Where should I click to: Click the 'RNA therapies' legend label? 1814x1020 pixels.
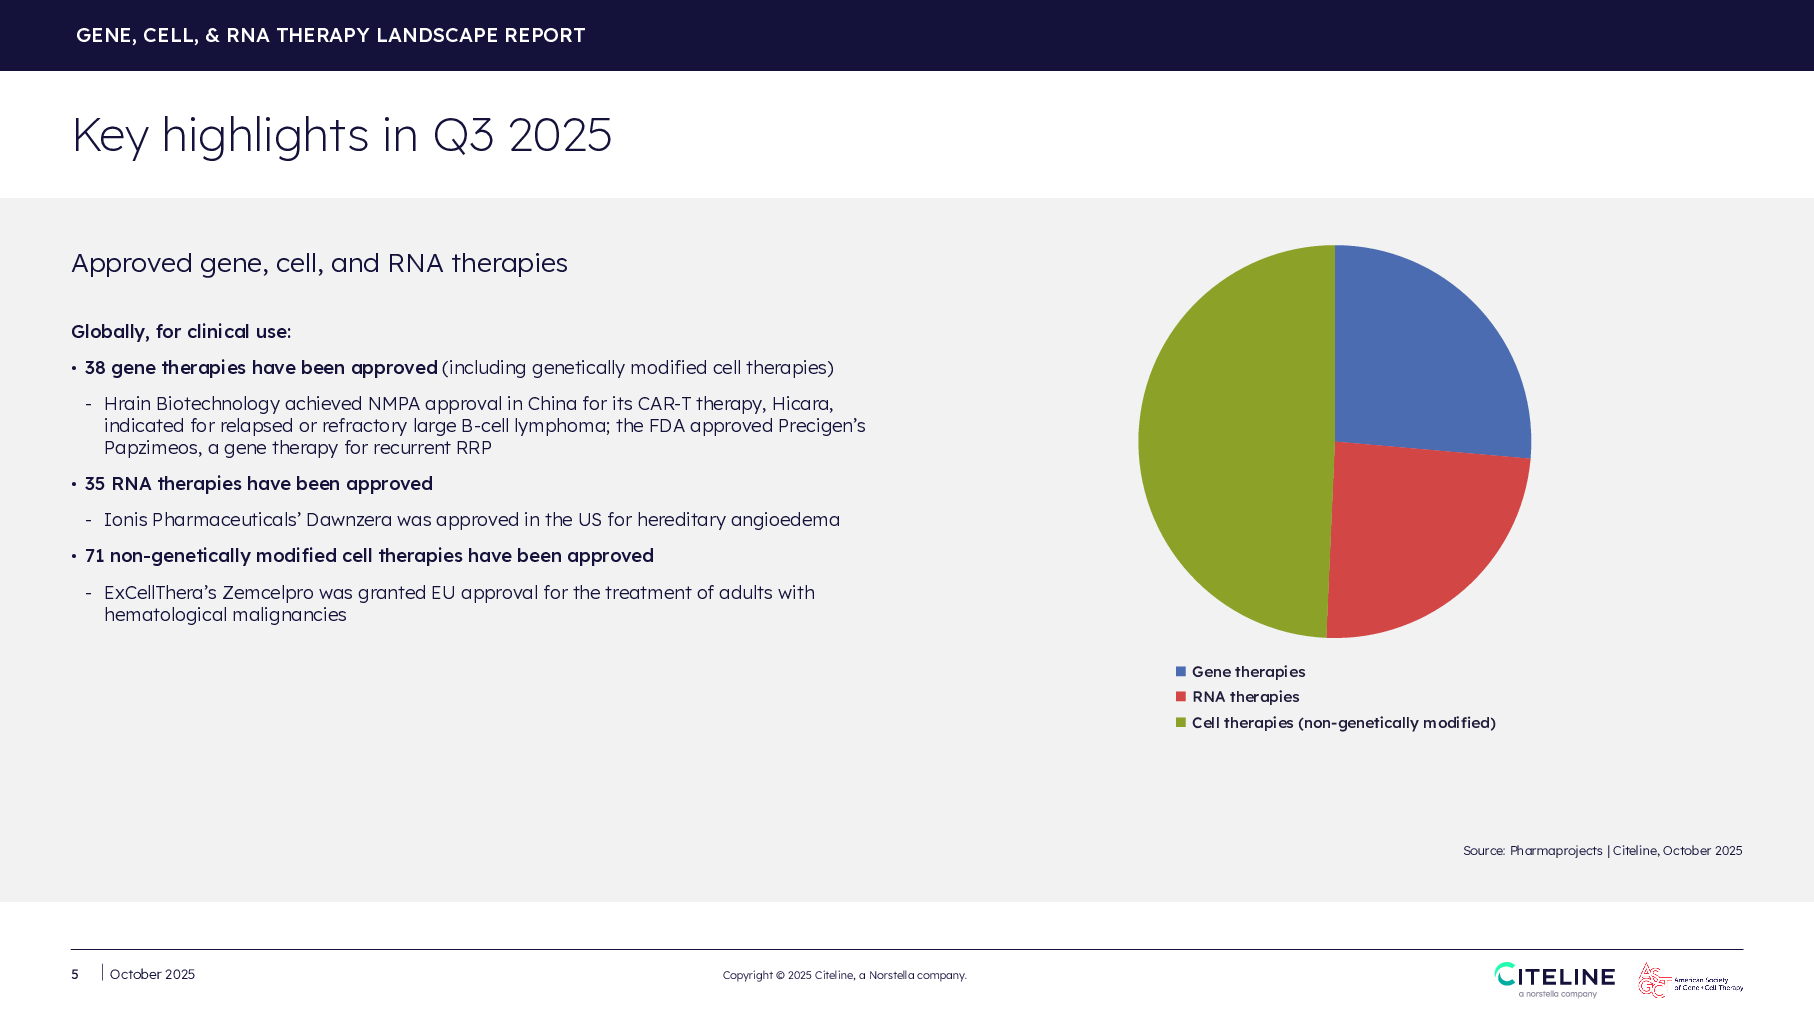(1245, 697)
